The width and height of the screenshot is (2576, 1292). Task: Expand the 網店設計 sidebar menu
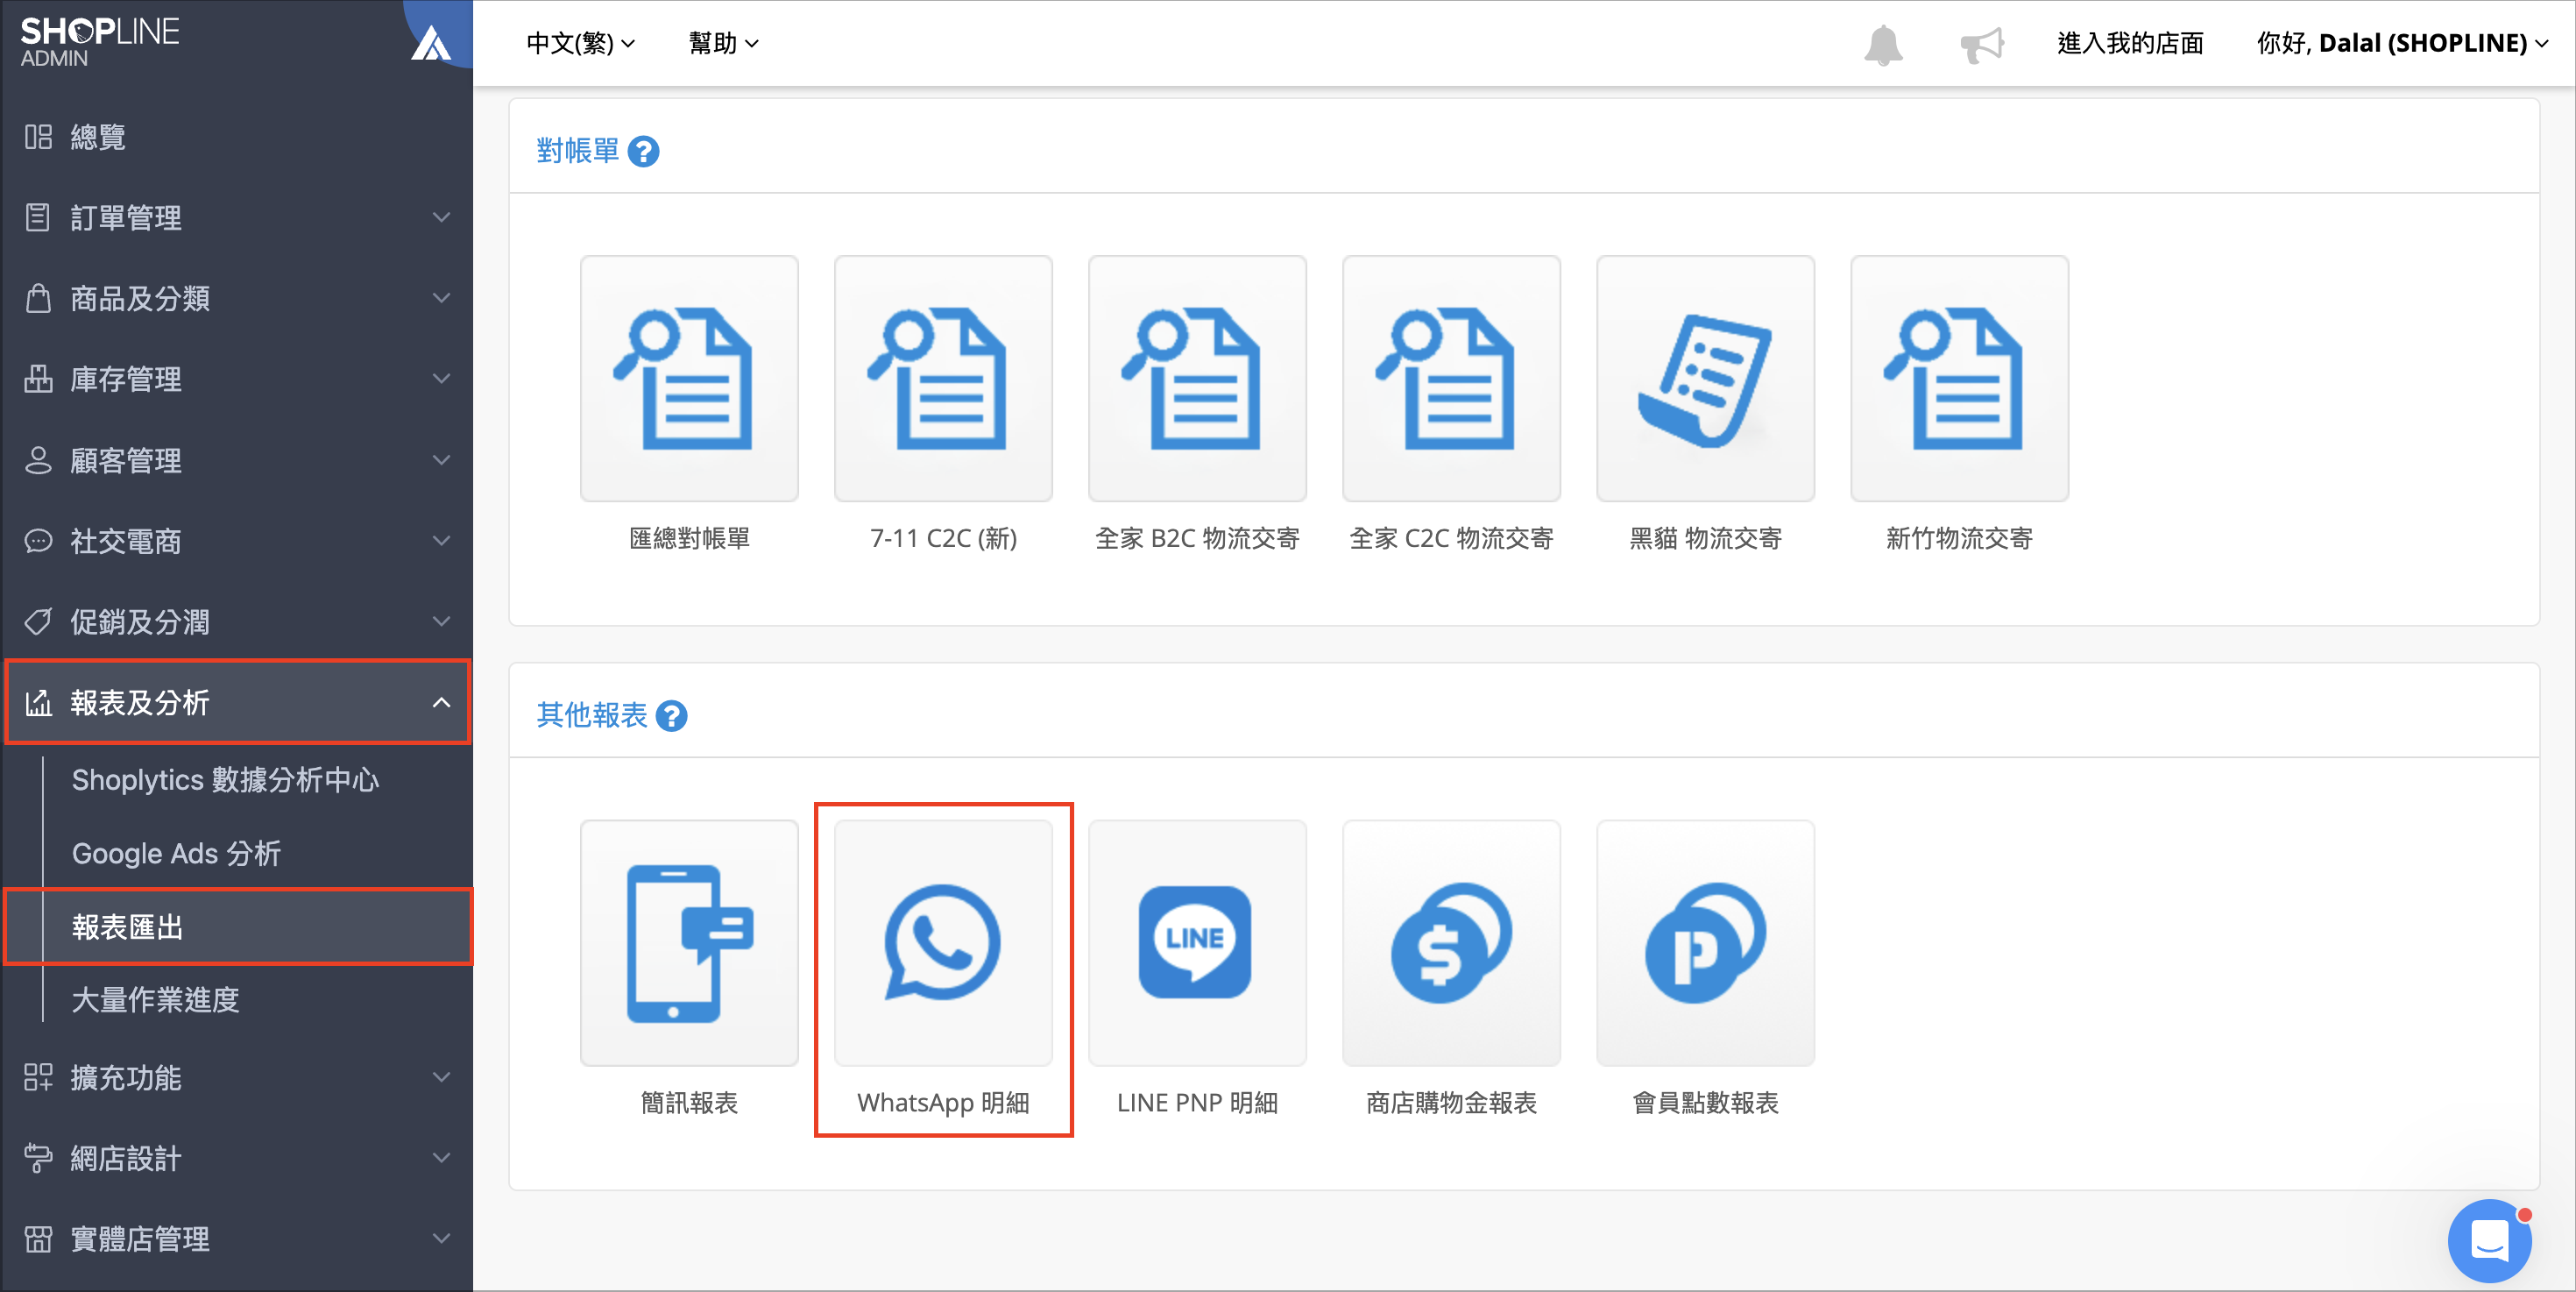[237, 1158]
